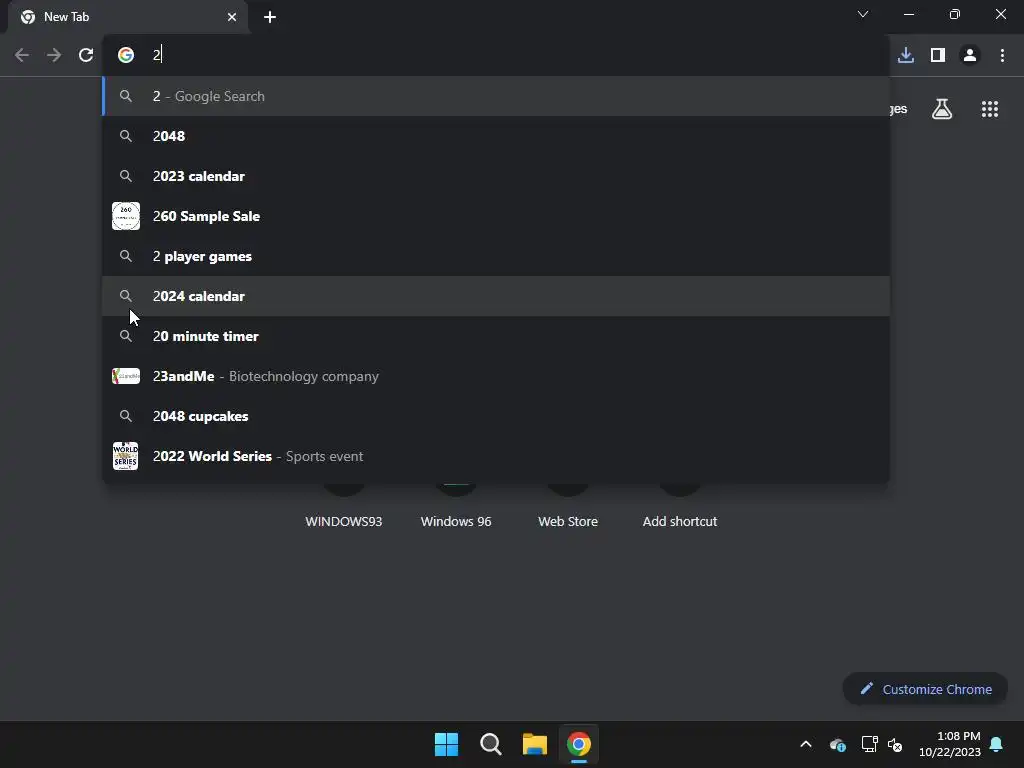Viewport: 1024px width, 768px height.
Task: Pick the '2023 calendar' suggestion
Action: tap(496, 176)
